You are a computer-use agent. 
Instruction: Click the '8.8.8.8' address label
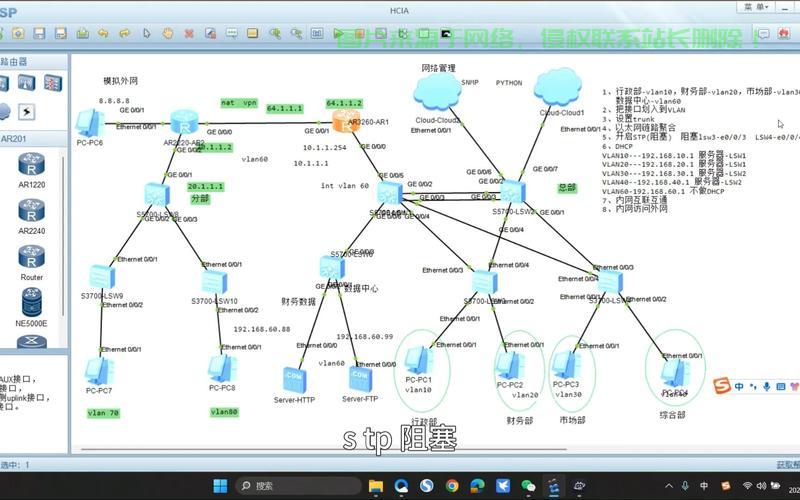[114, 101]
